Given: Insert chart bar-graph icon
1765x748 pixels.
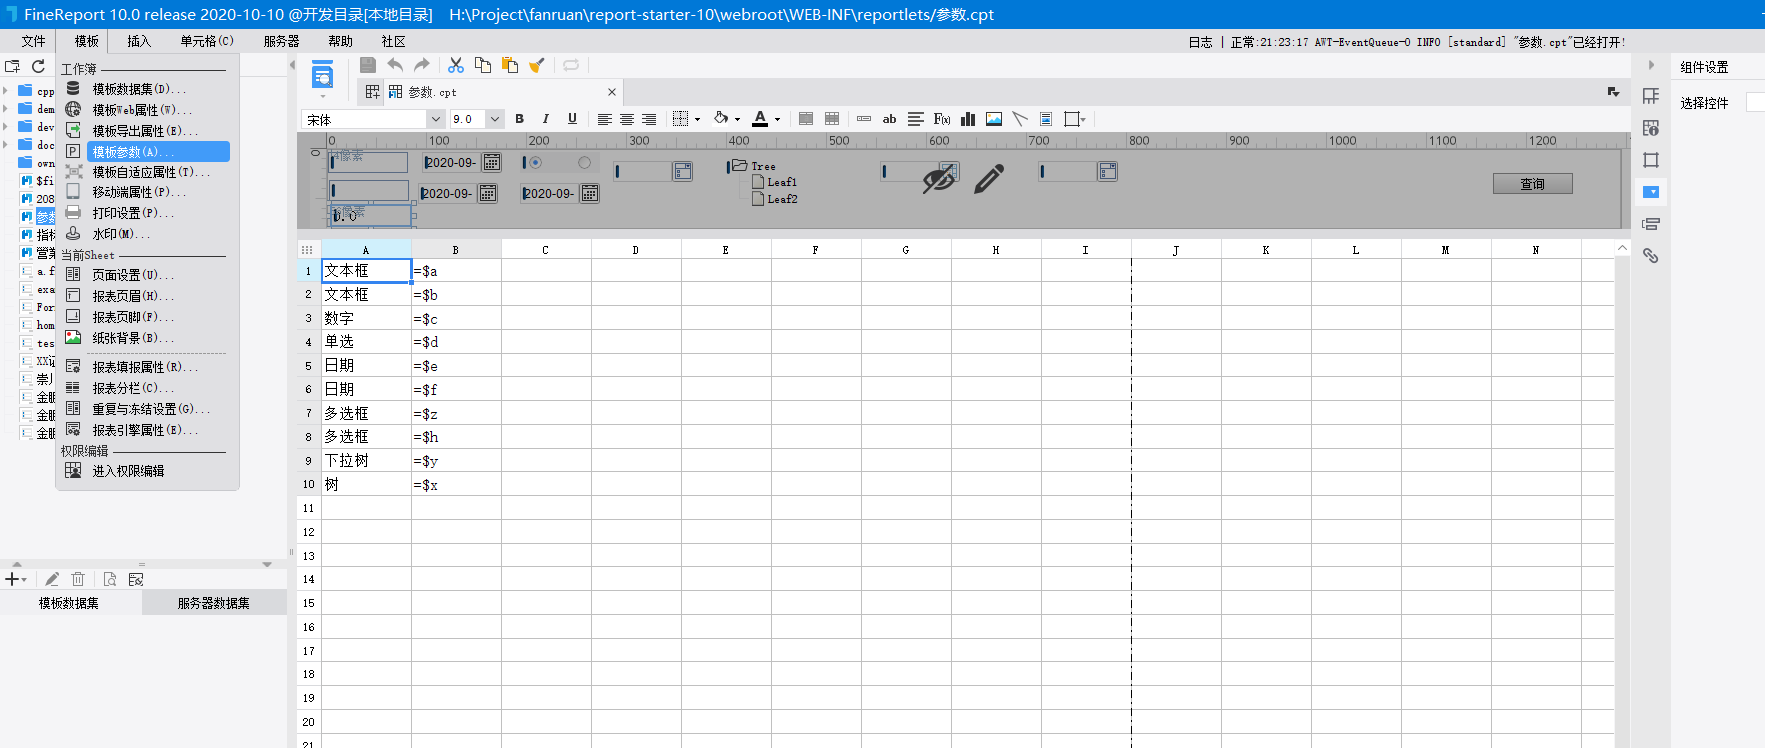Looking at the screenshot, I should click(x=968, y=119).
